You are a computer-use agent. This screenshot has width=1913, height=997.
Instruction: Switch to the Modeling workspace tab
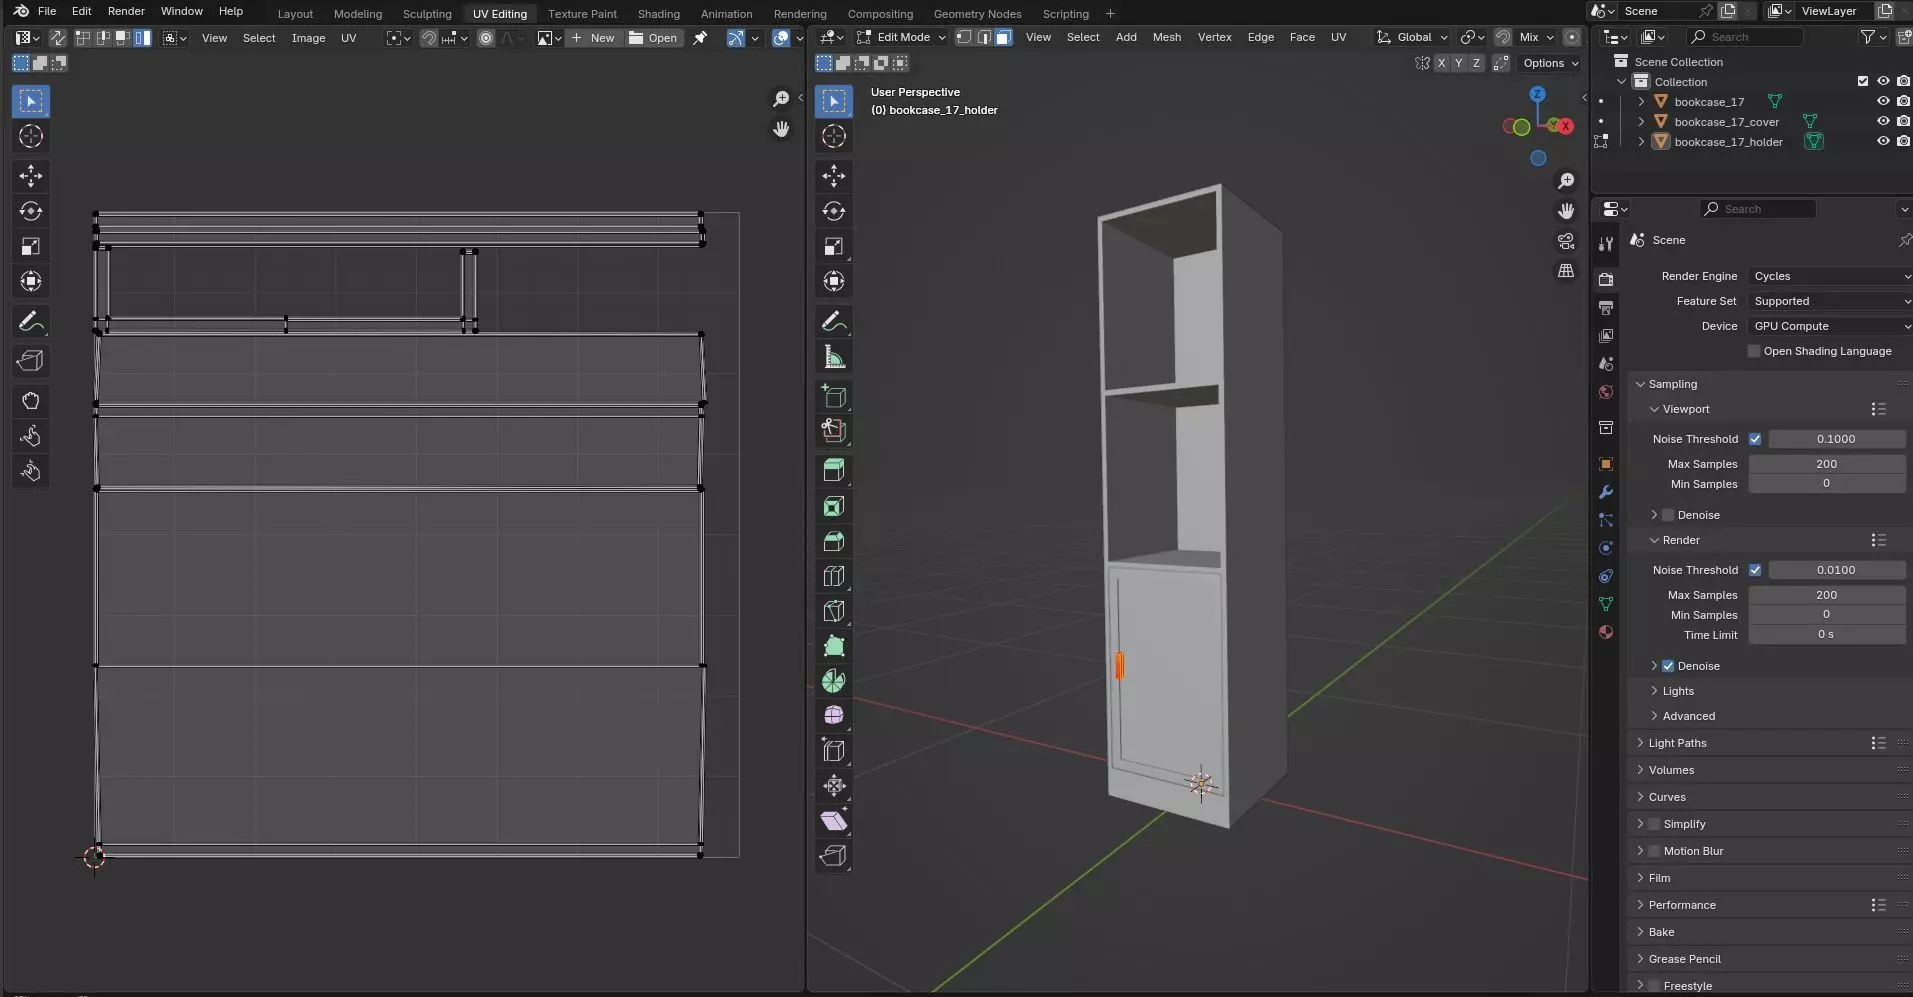[x=358, y=14]
